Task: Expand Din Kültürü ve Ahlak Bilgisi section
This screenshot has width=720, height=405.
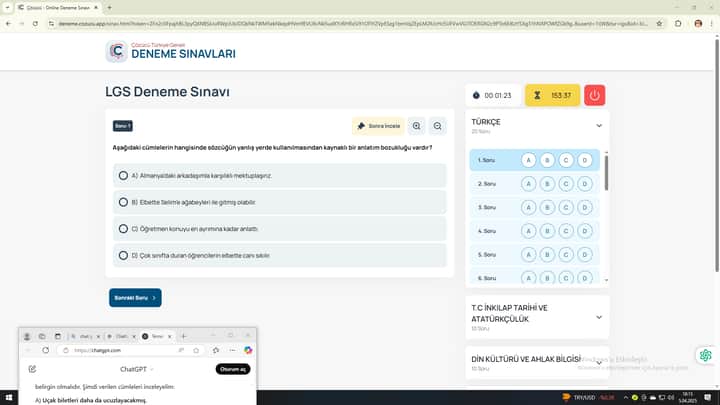Action: click(x=599, y=359)
